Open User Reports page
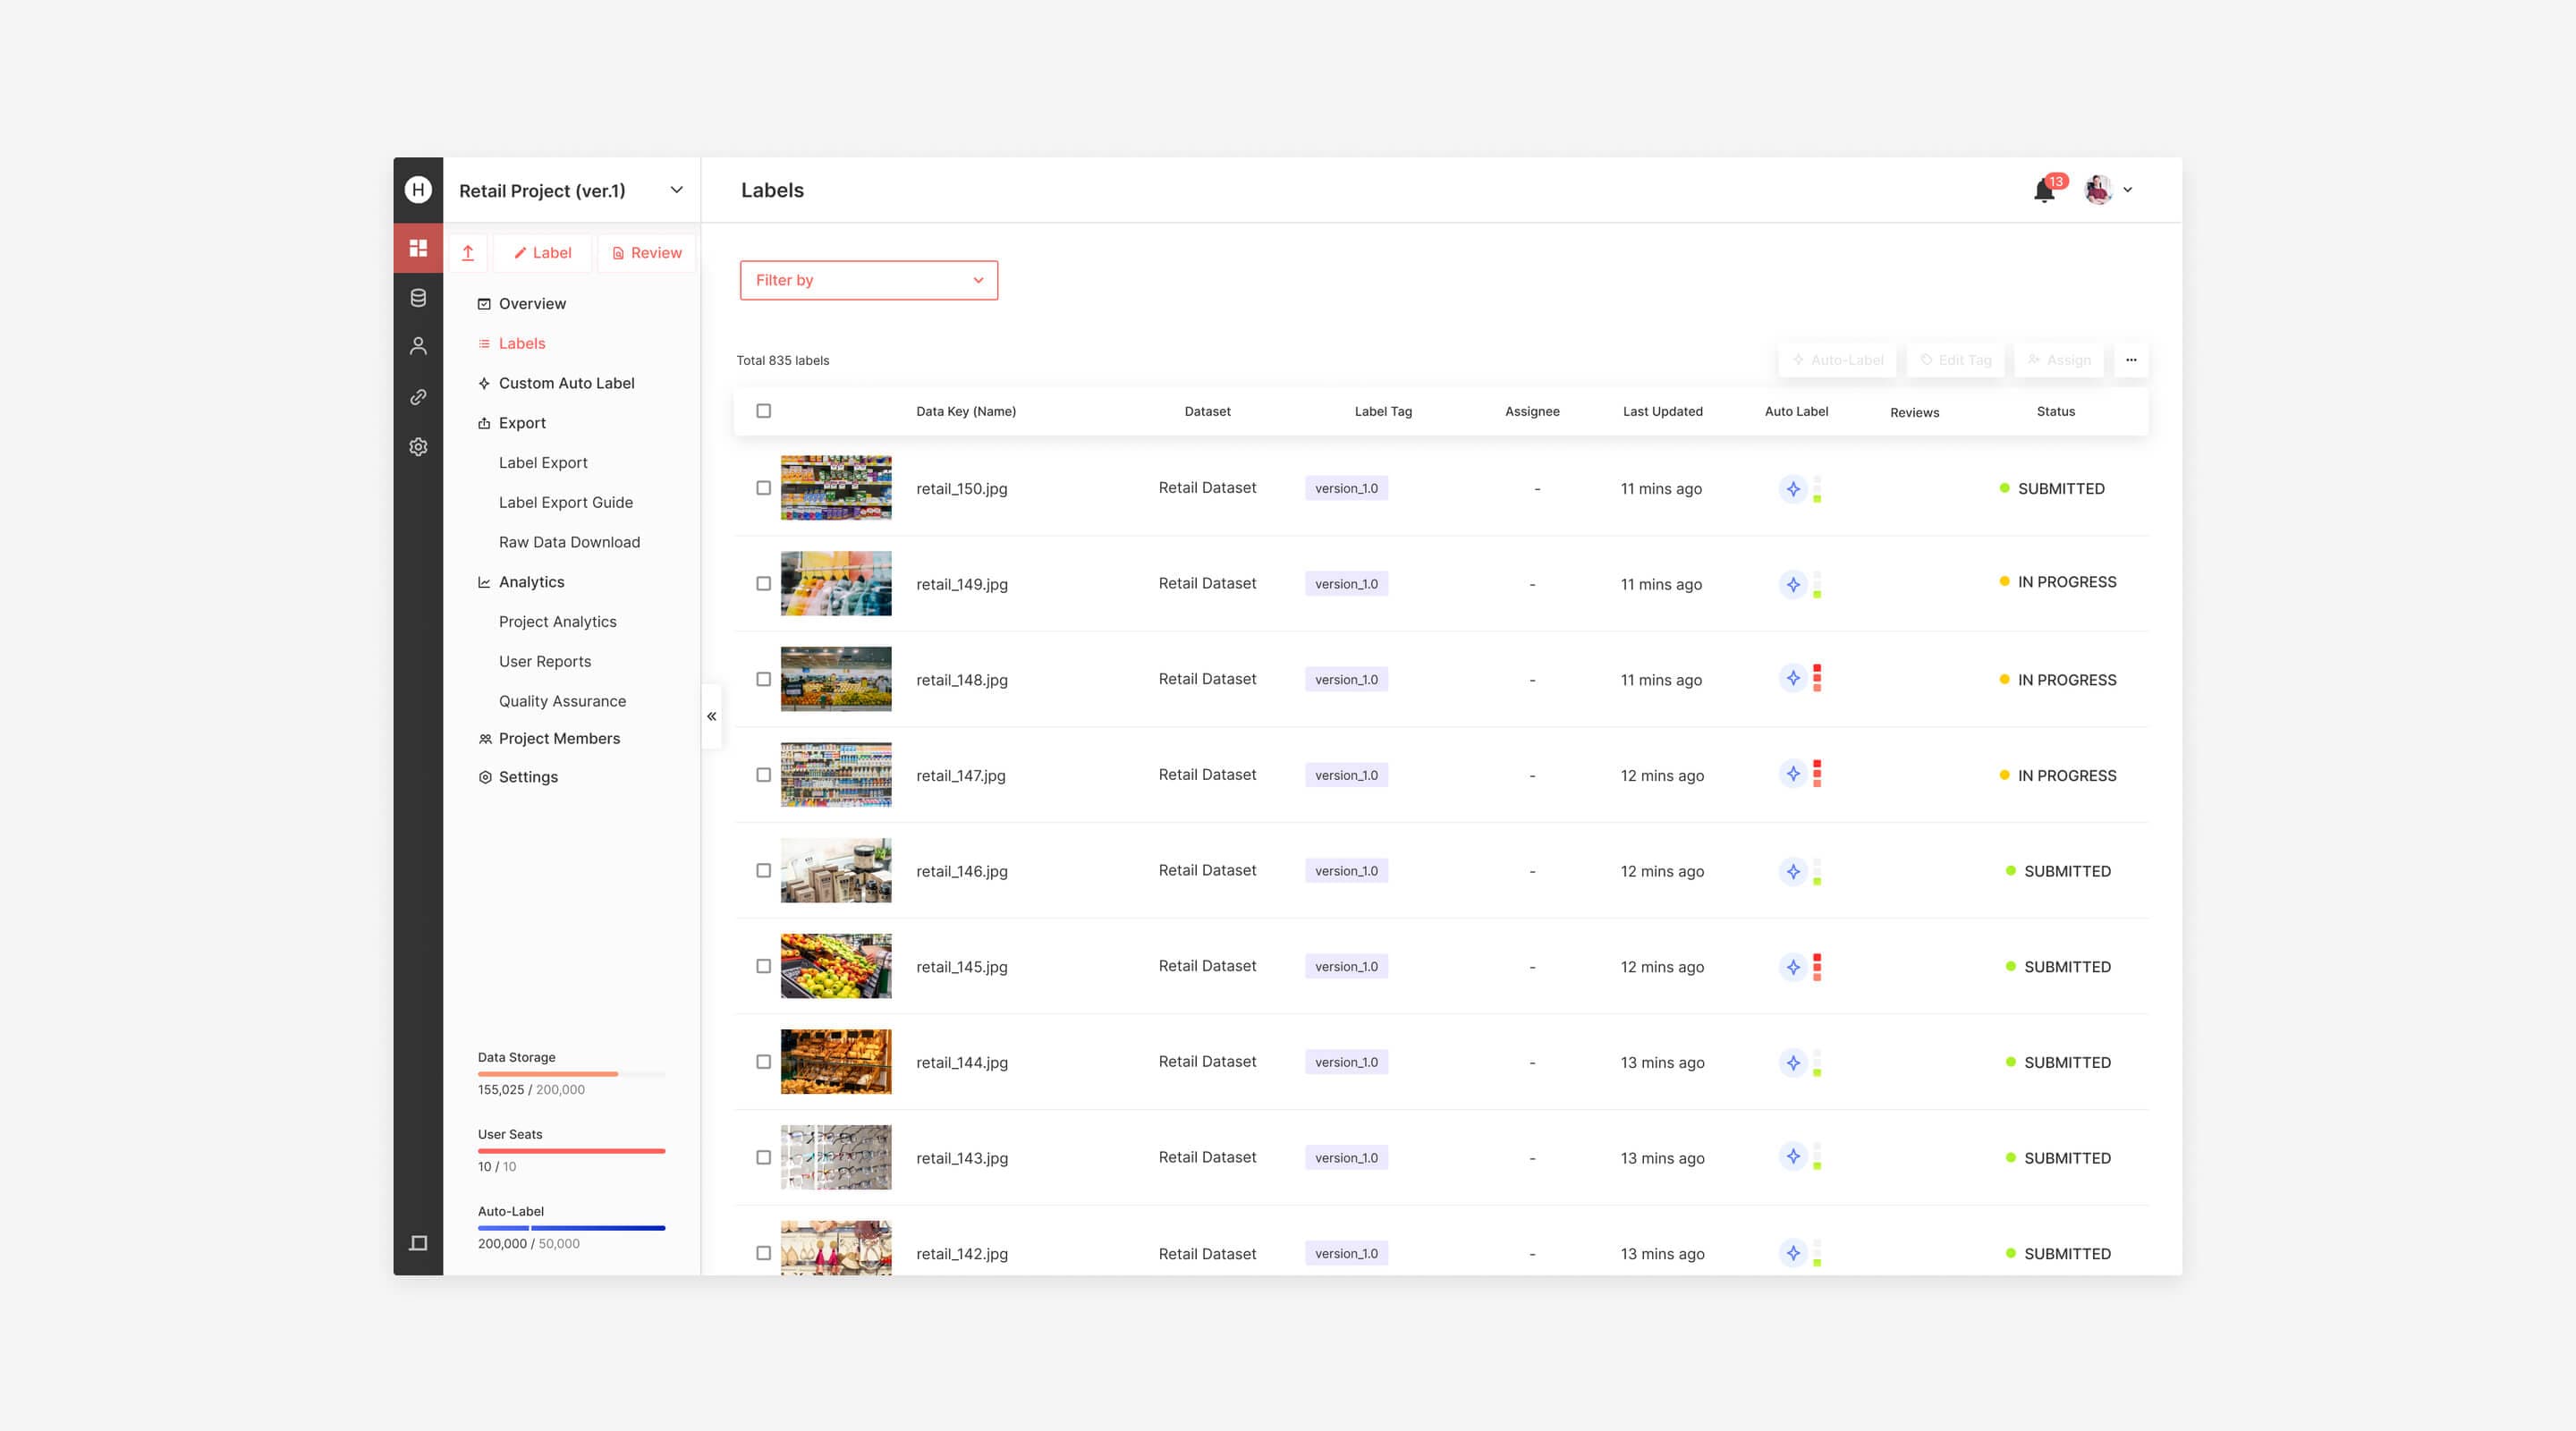 [545, 661]
